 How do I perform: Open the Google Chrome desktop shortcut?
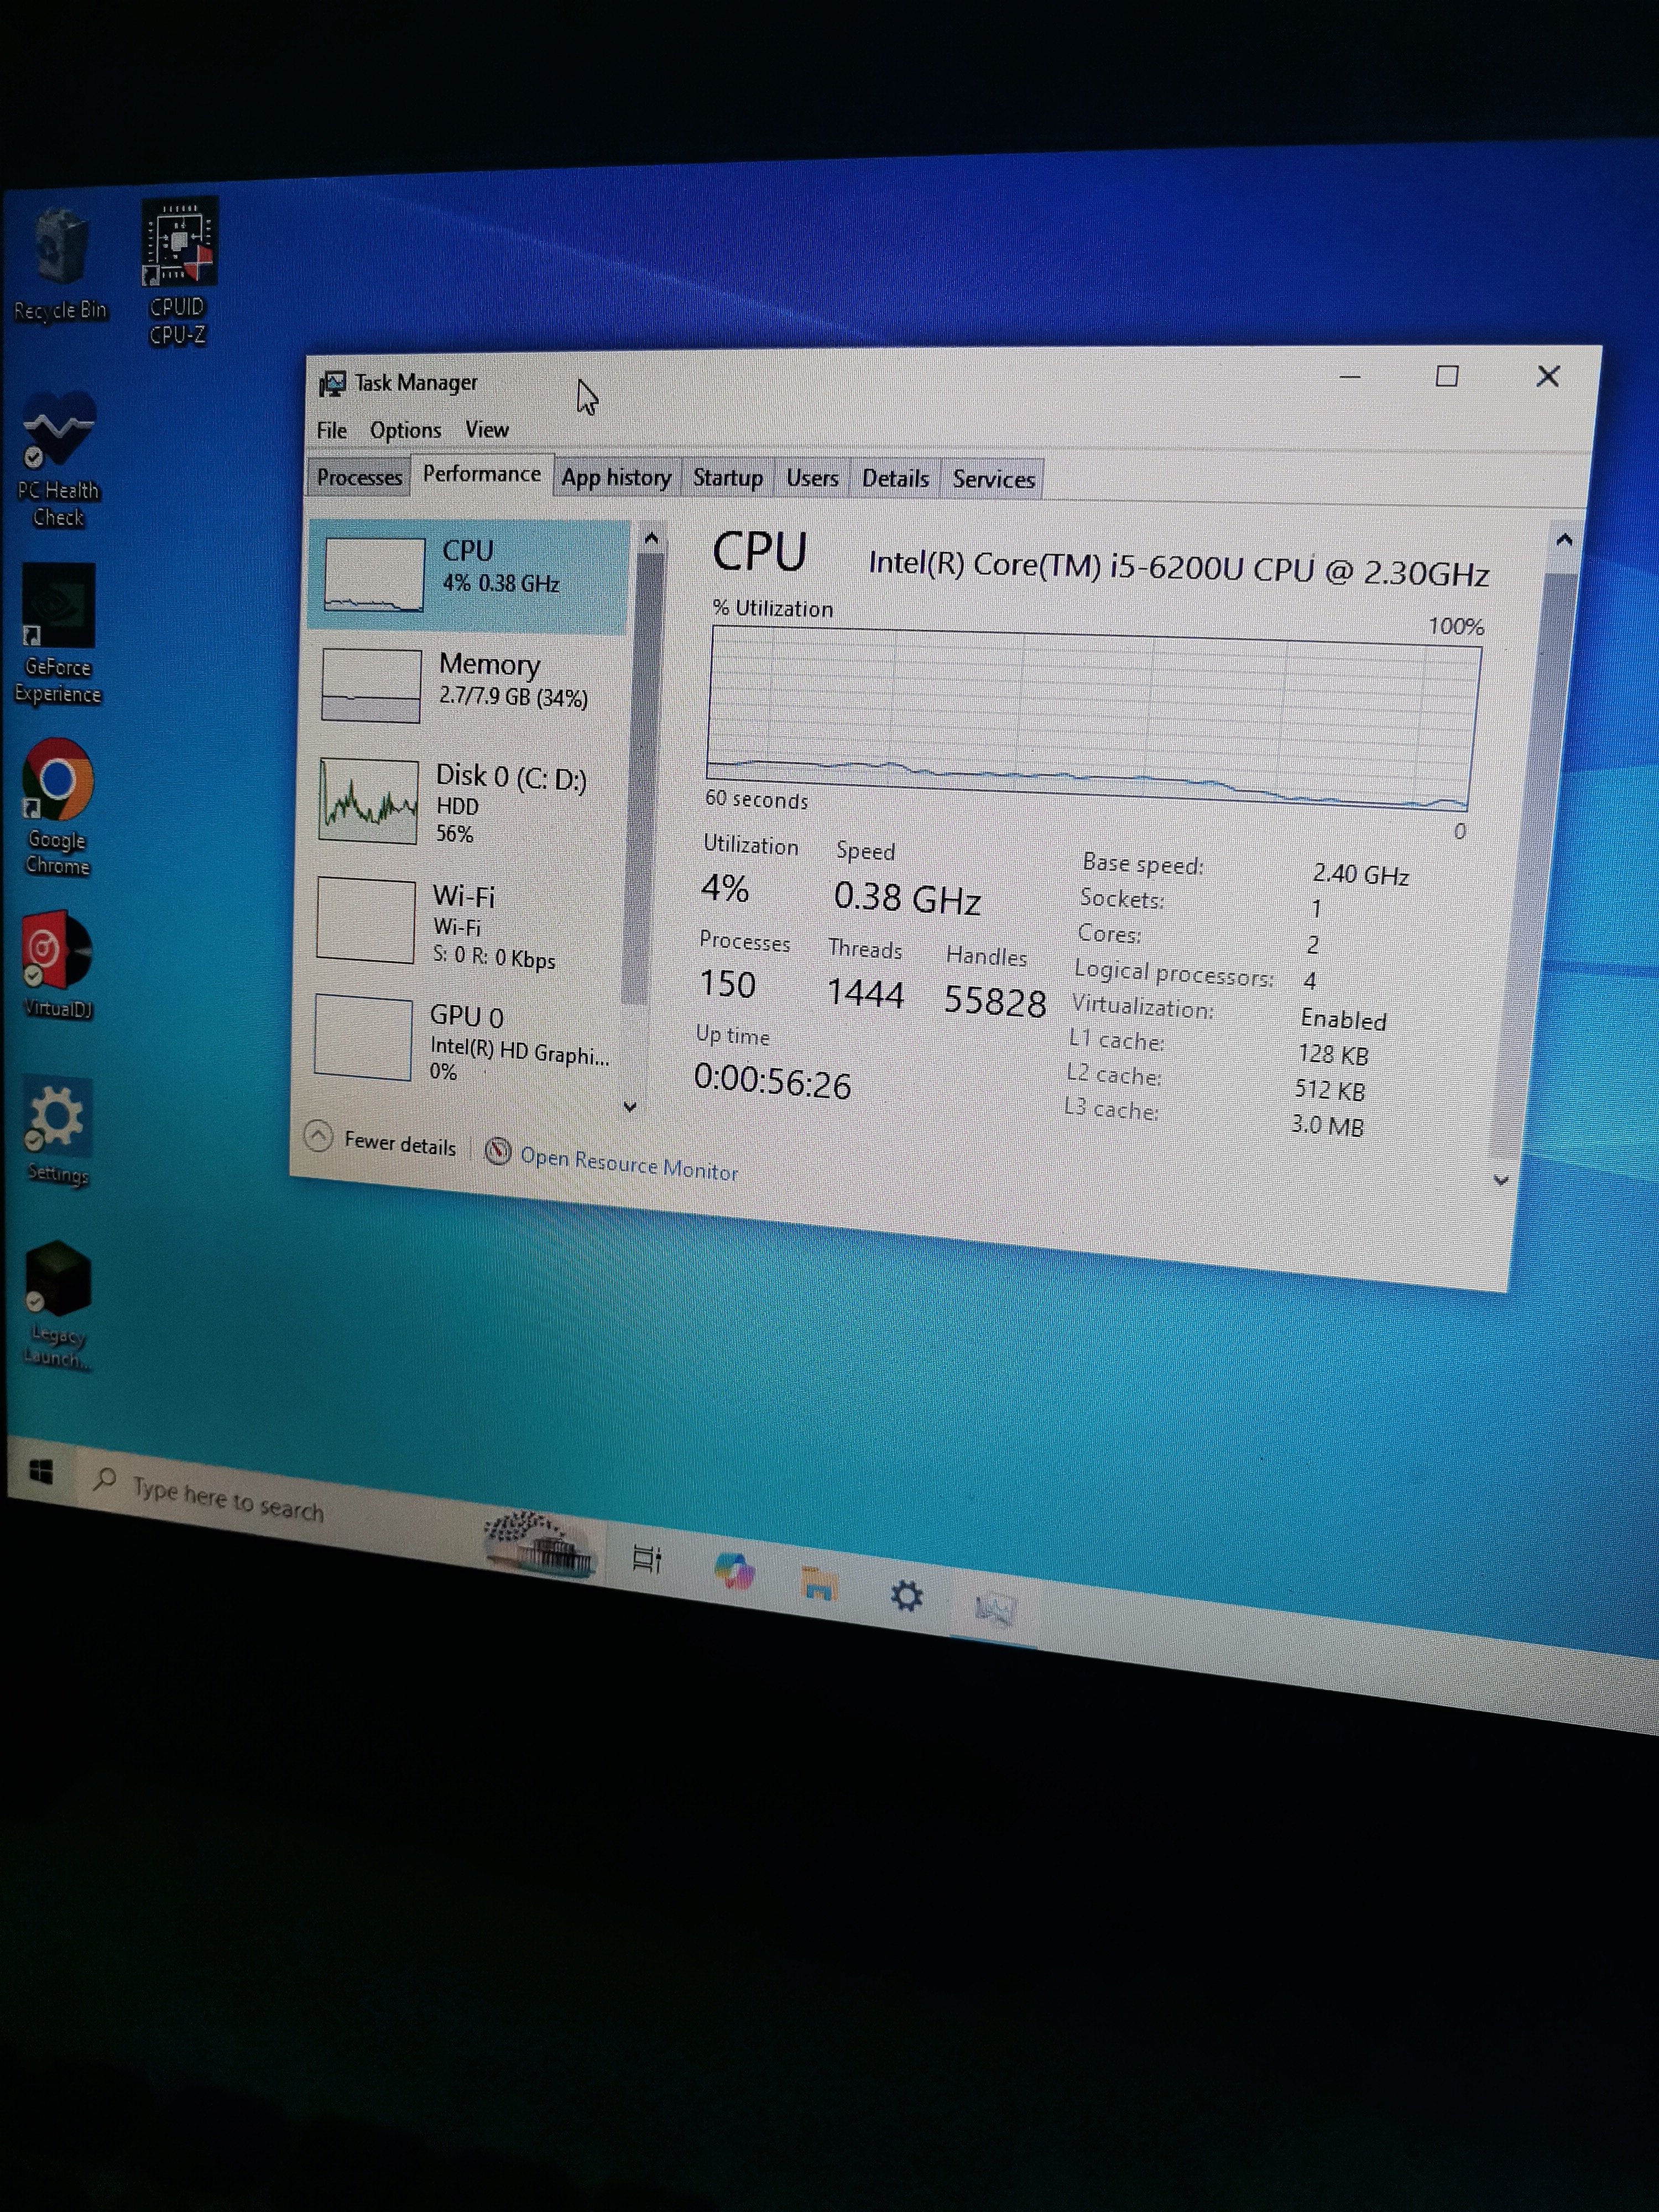pos(57,807)
